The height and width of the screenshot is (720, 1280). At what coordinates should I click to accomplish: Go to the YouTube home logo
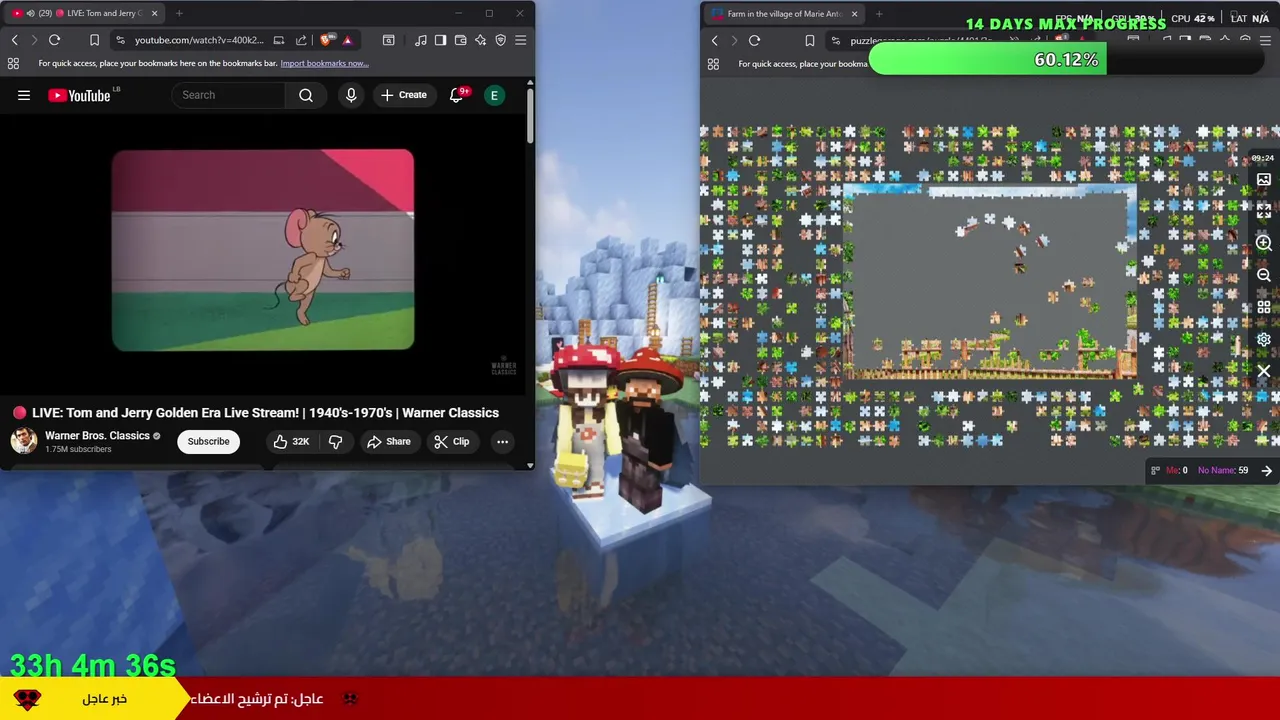pyautogui.click(x=80, y=95)
